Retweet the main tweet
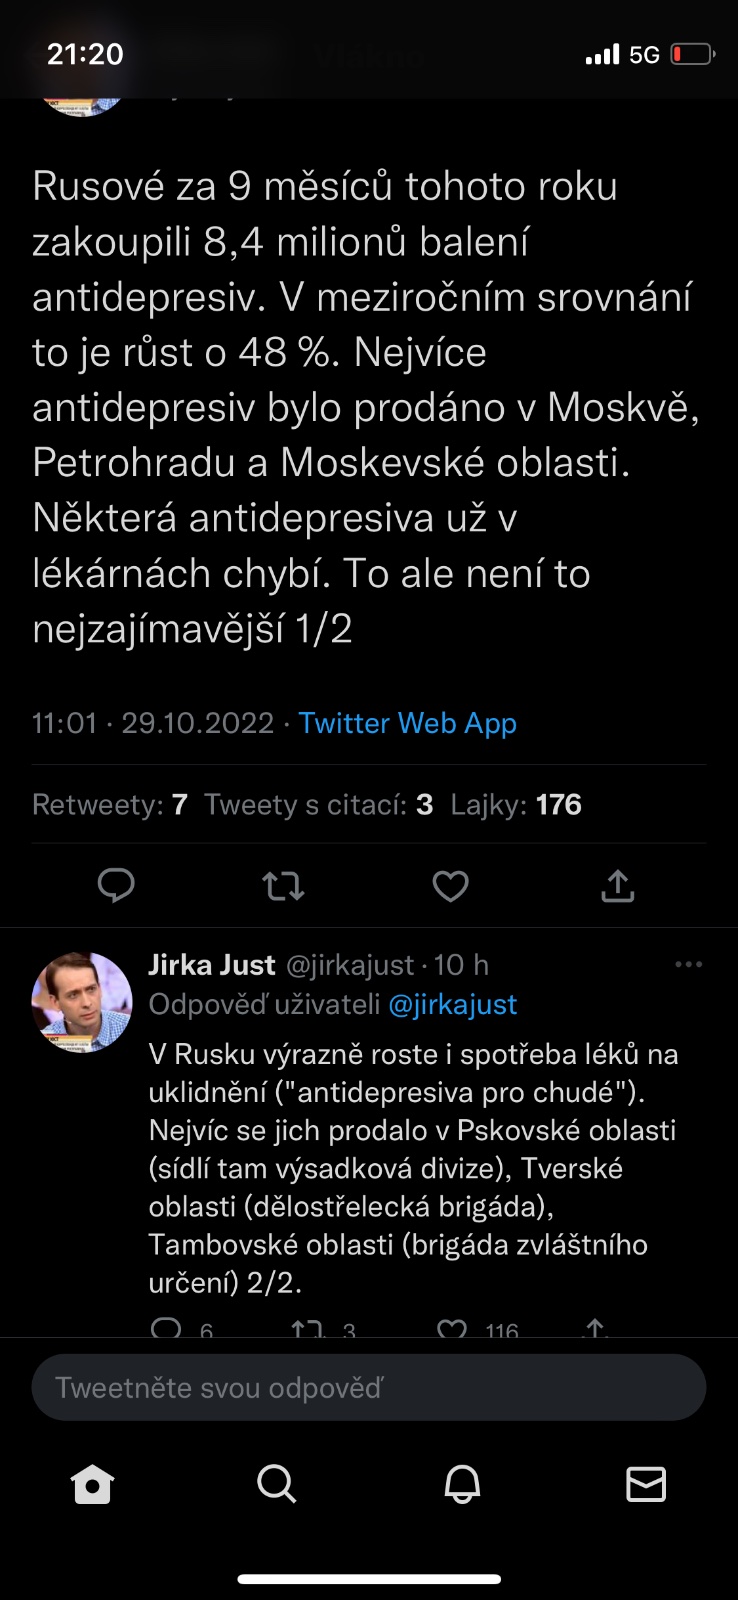 [x=283, y=885]
